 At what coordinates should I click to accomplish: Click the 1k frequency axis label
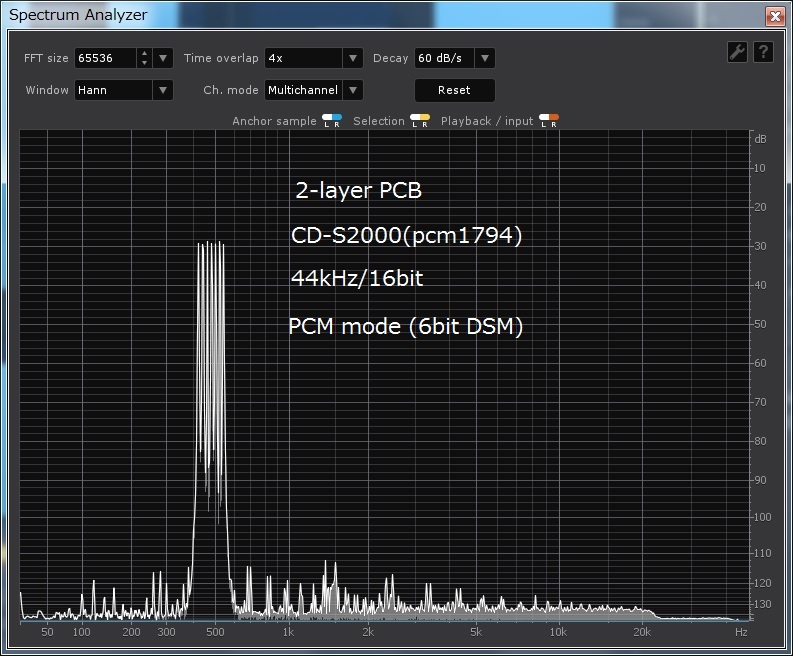[x=288, y=632]
